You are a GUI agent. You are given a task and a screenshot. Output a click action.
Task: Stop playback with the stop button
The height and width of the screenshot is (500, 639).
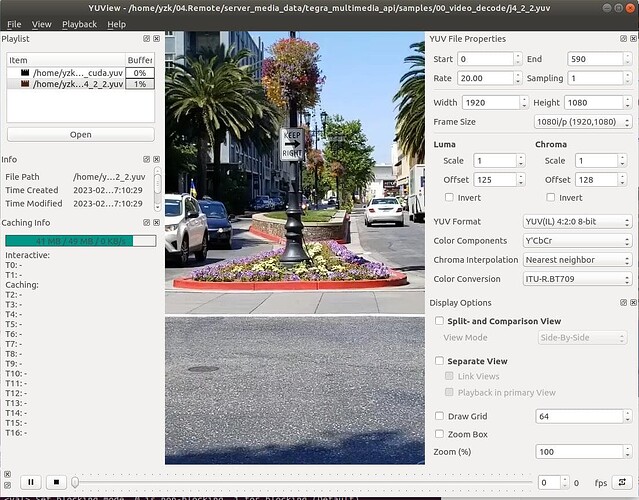[56, 482]
